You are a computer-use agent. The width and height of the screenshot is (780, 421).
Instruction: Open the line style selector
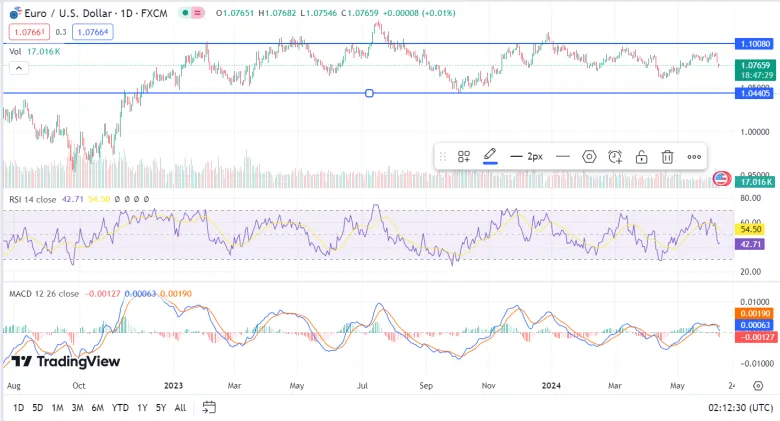563,157
